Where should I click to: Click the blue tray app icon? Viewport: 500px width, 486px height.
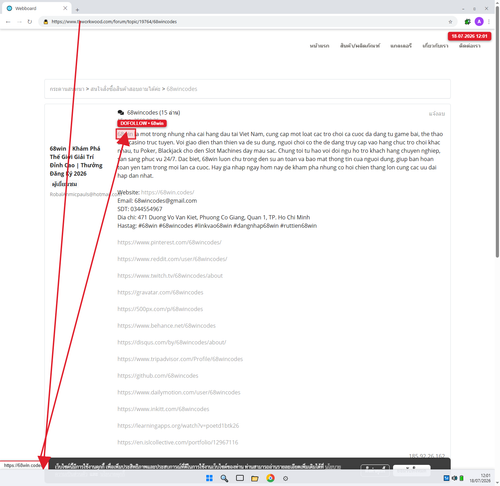[x=446, y=478]
